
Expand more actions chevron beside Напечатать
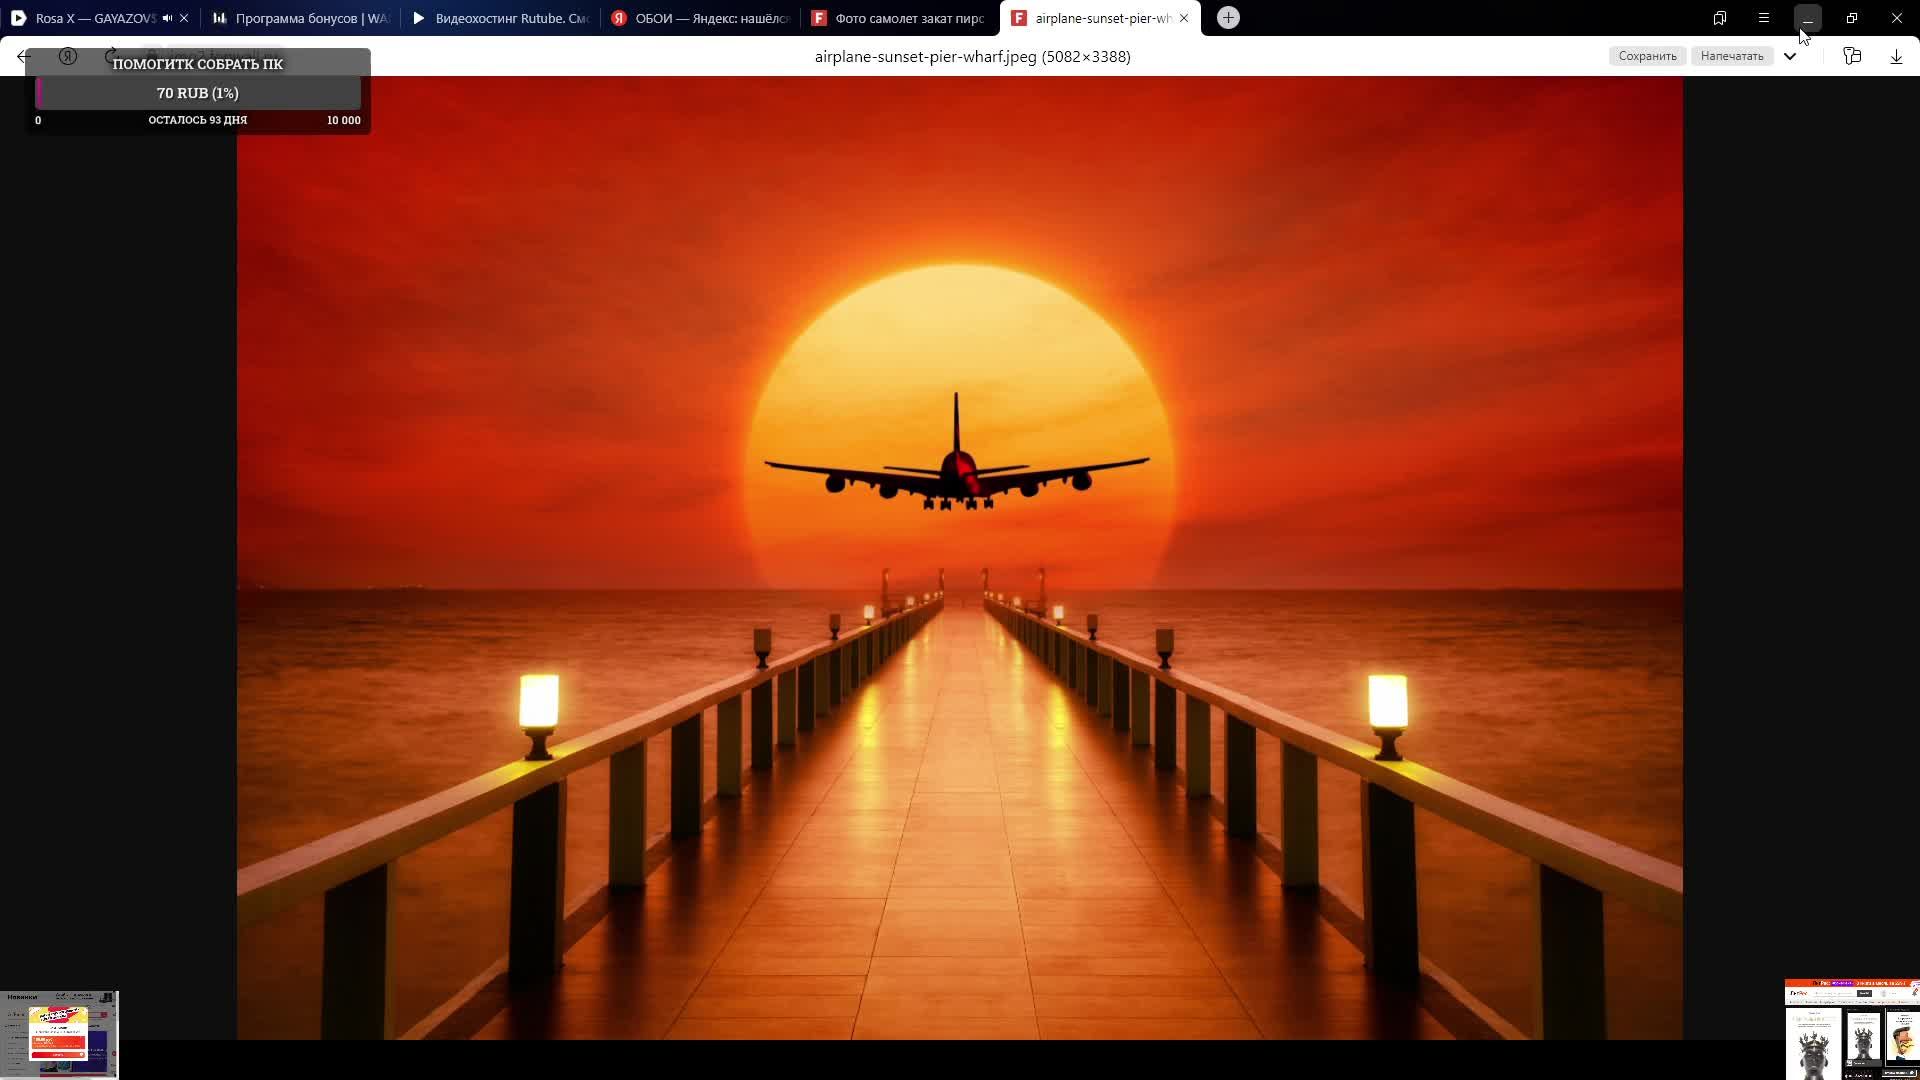(x=1790, y=57)
